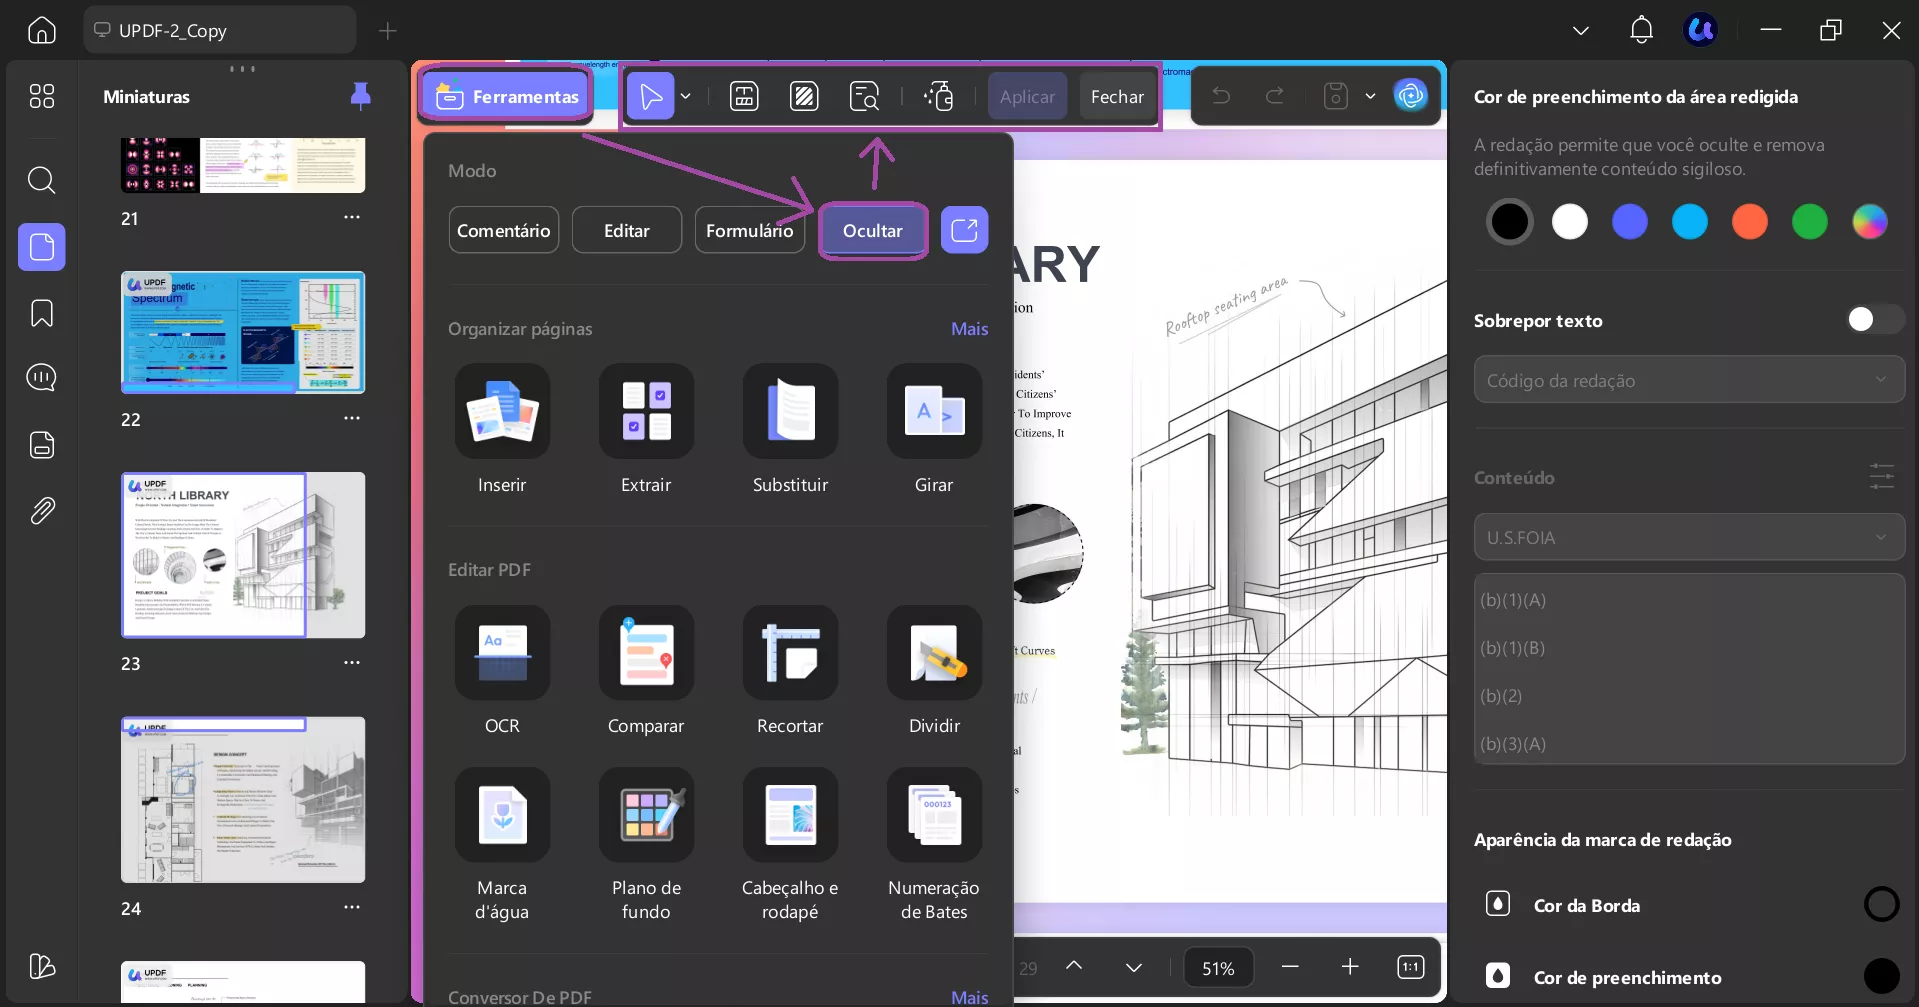The image size is (1919, 1007).
Task: Pick the black fill color swatch
Action: tap(1510, 221)
